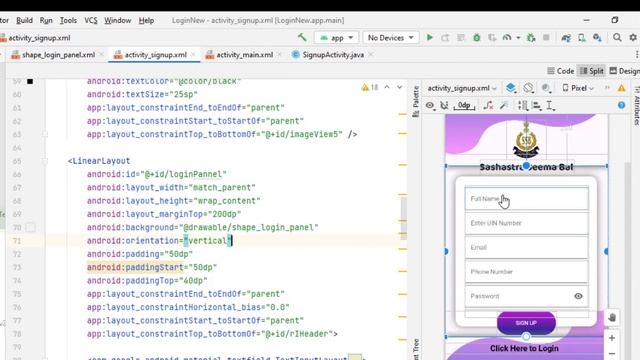The image size is (640, 360).
Task: Toggle autoconnect magnet icon
Action: point(444,106)
